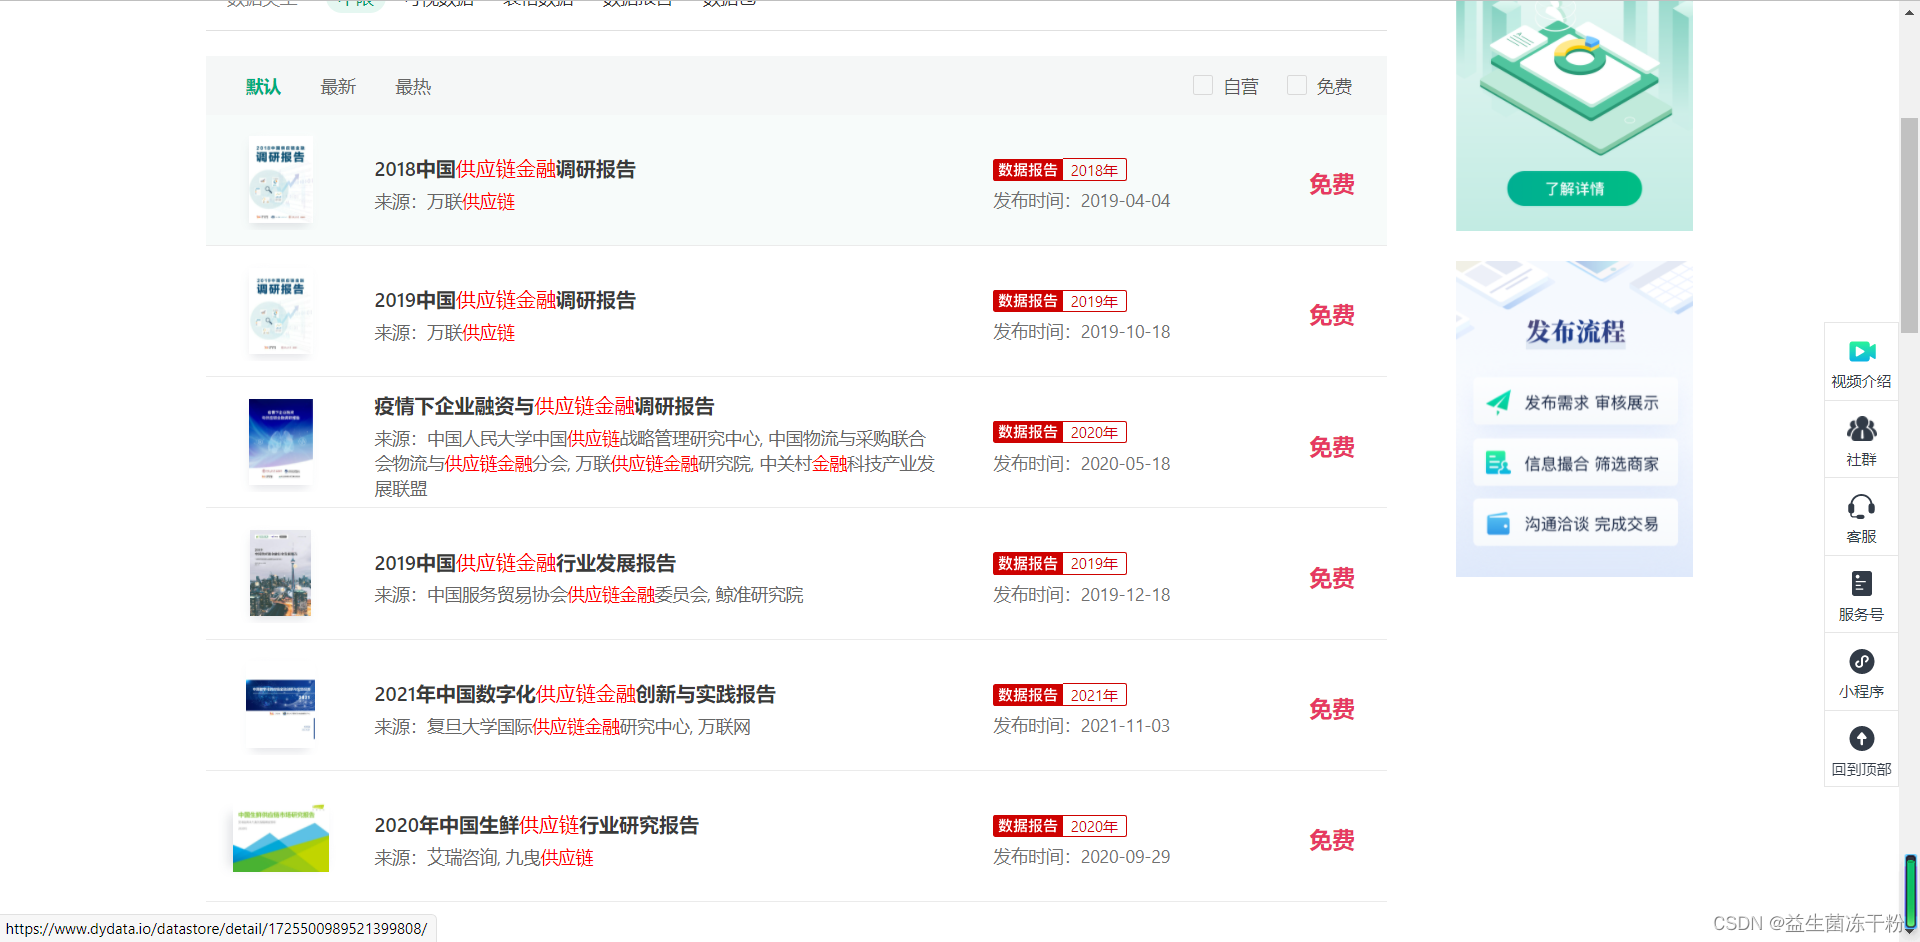Sort results by 最新
This screenshot has width=1920, height=942.
pos(338,87)
